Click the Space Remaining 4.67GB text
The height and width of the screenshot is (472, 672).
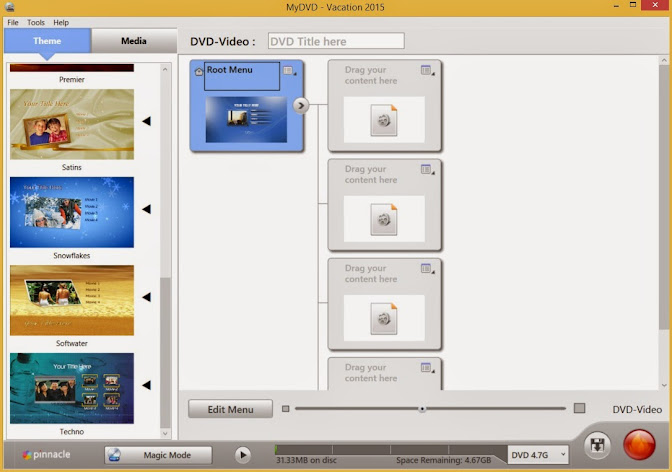tap(444, 460)
